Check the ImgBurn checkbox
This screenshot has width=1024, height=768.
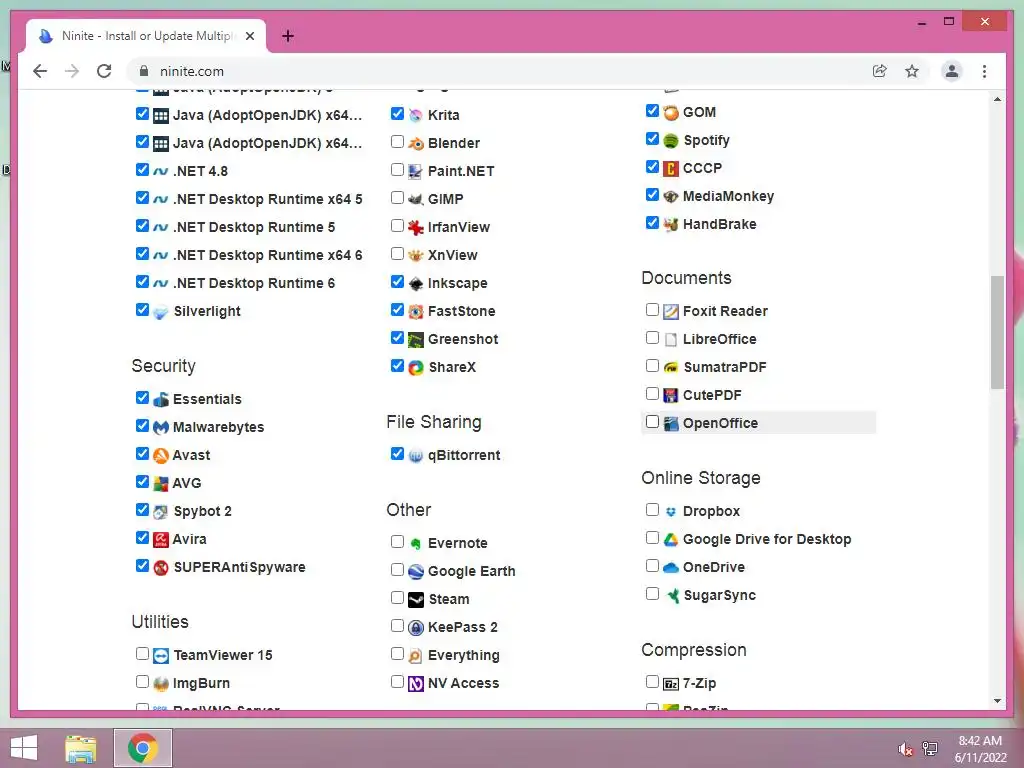(x=142, y=681)
